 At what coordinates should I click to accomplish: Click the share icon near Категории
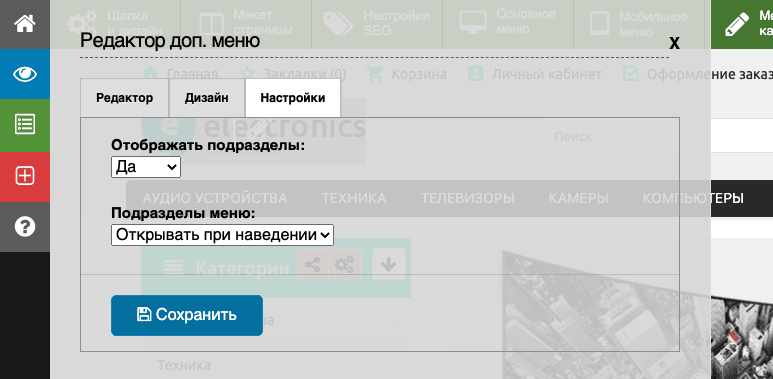tap(312, 265)
